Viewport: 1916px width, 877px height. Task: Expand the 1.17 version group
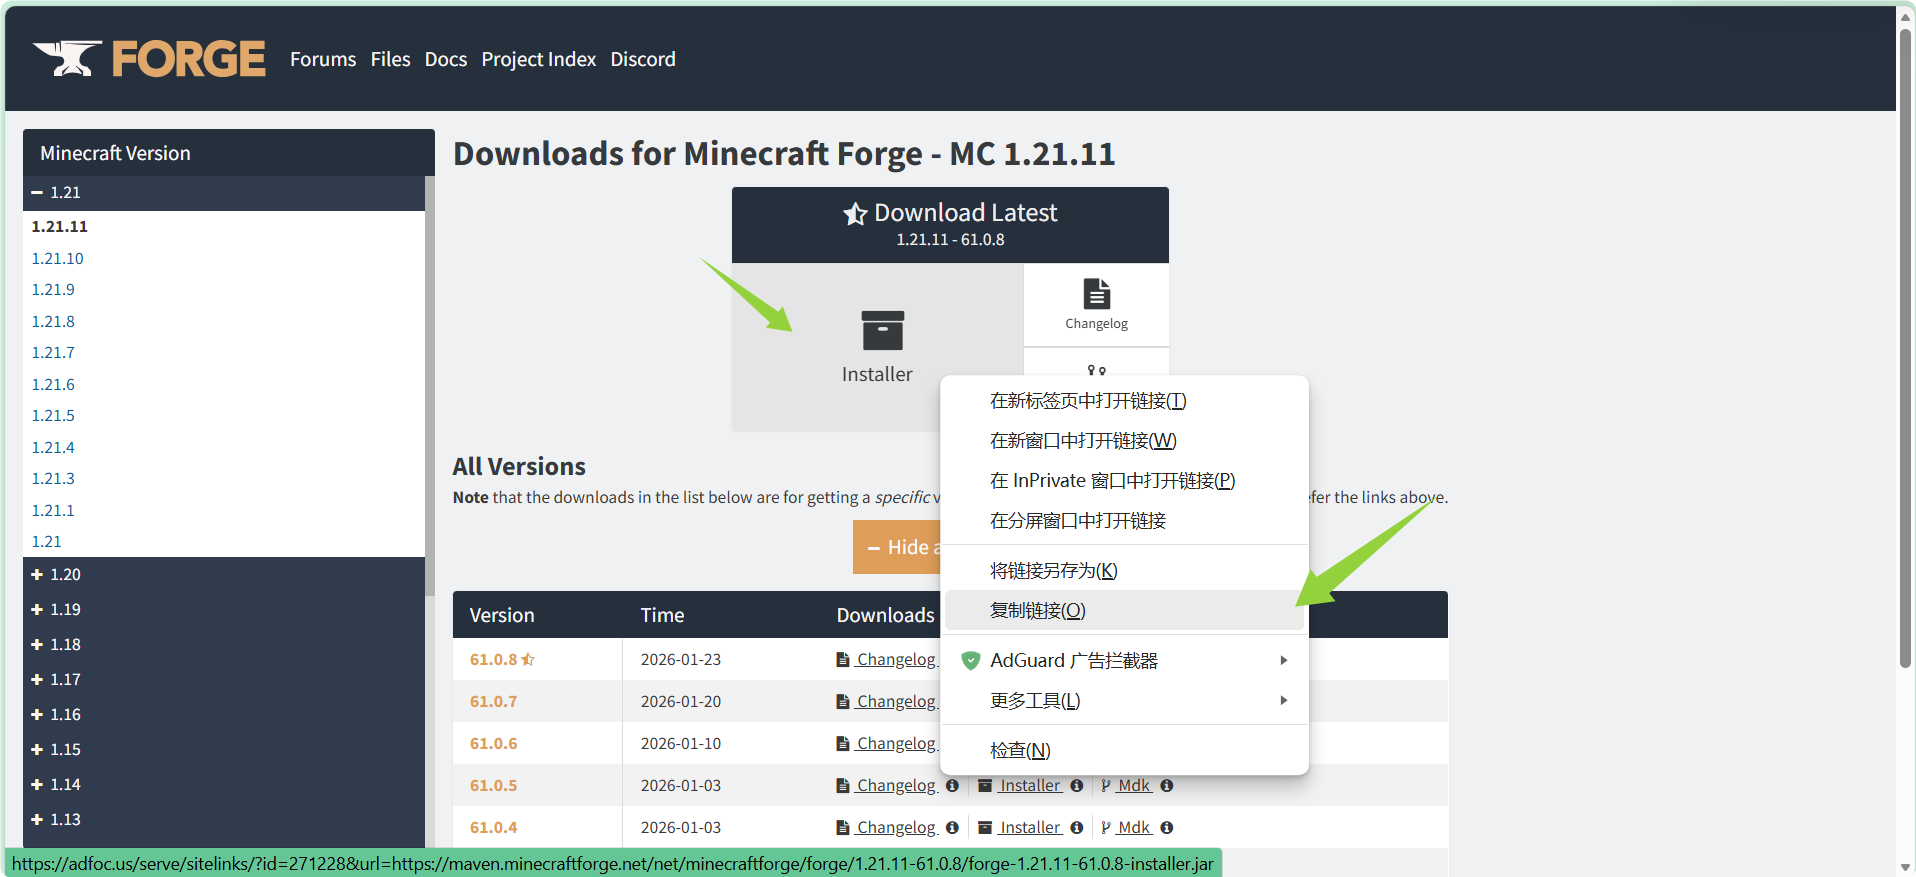click(37, 679)
